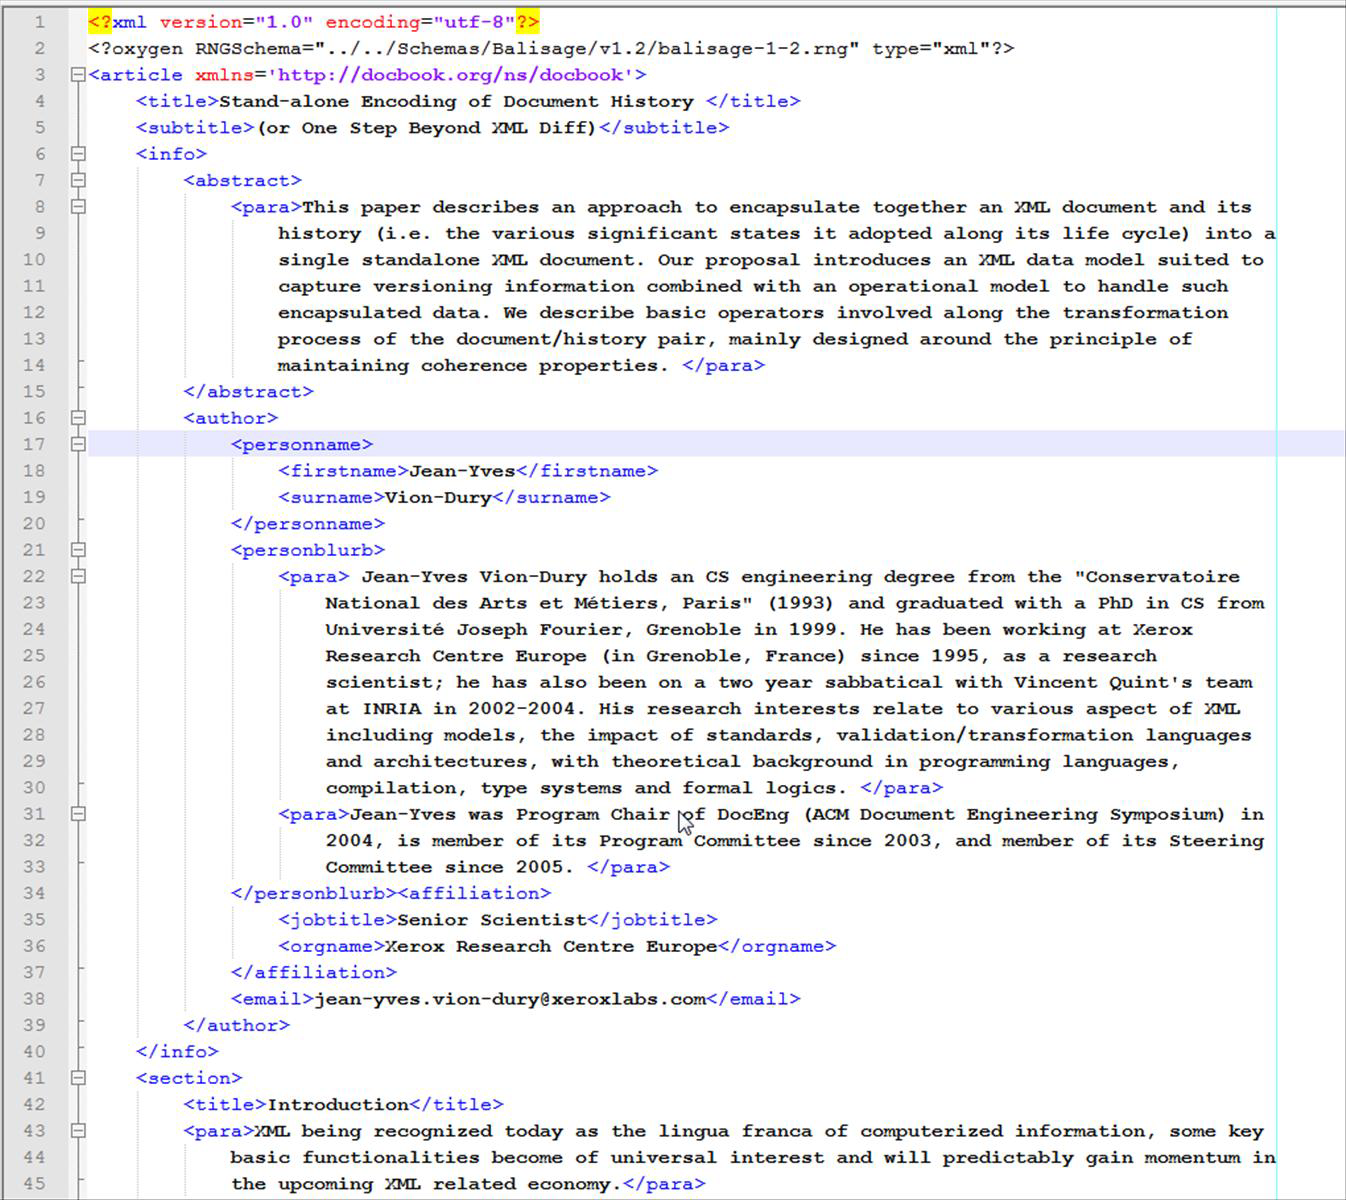The image size is (1346, 1200).
Task: Collapse the para fold marker on line 22
Action: (78, 576)
